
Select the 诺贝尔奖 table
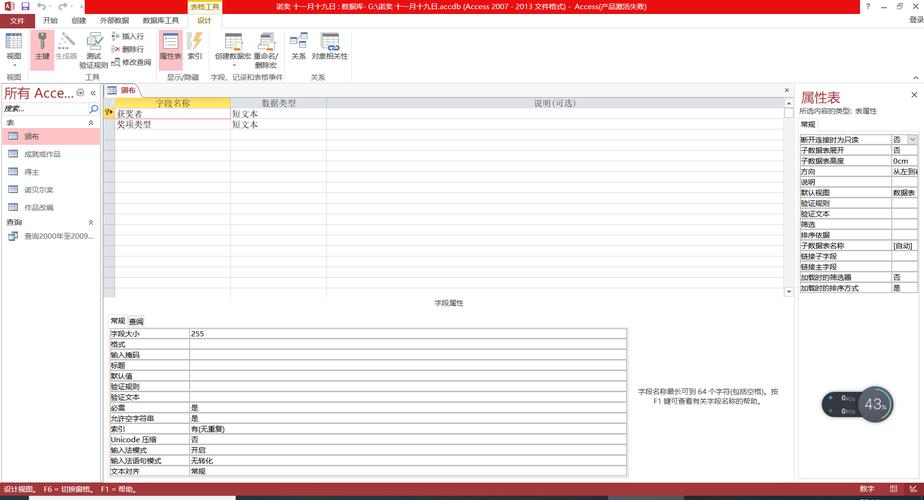51,190
